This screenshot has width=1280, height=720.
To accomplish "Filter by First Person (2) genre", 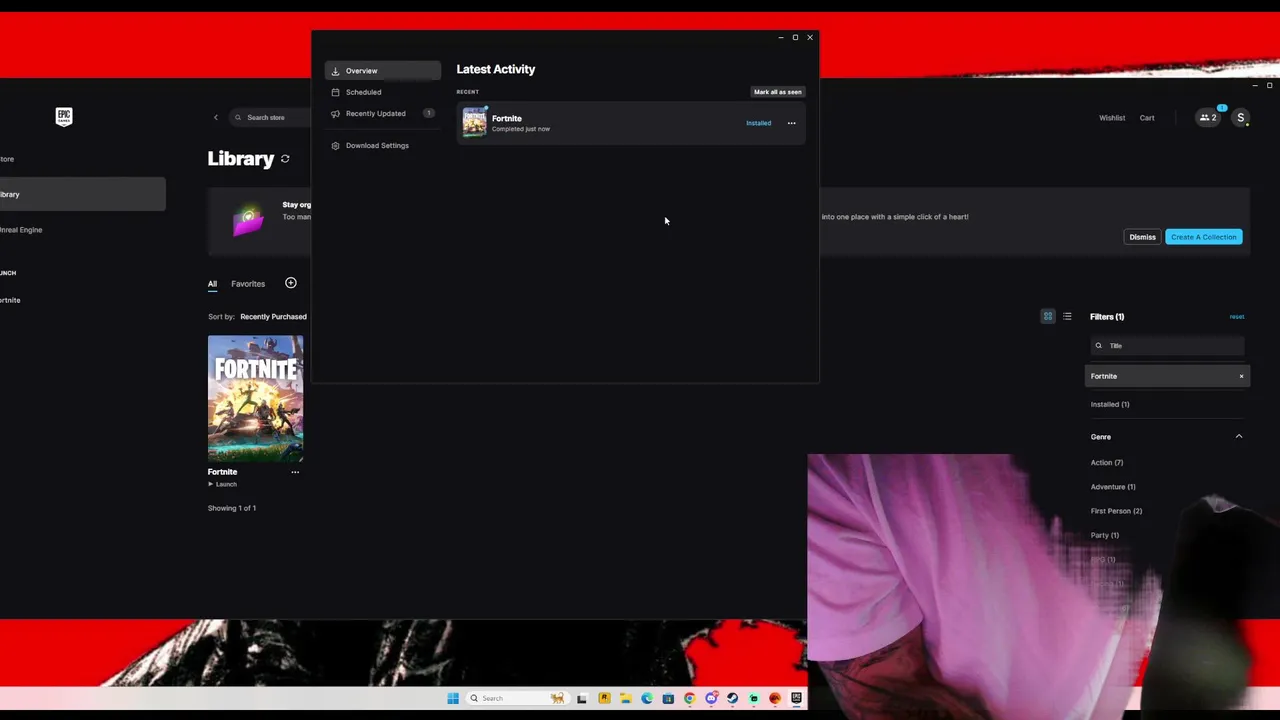I will [x=1116, y=511].
